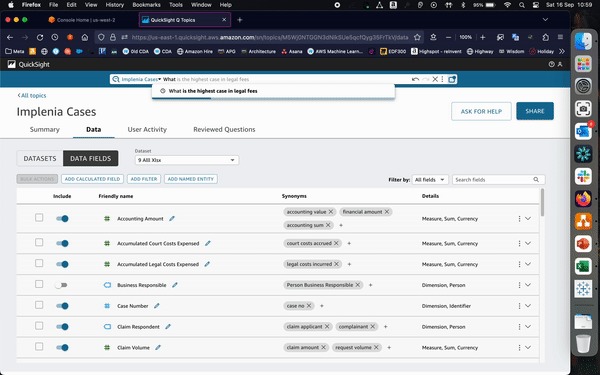This screenshot has width=600, height=375.
Task: Edit Claim Respondent name pencil icon
Action: pyautogui.click(x=168, y=327)
